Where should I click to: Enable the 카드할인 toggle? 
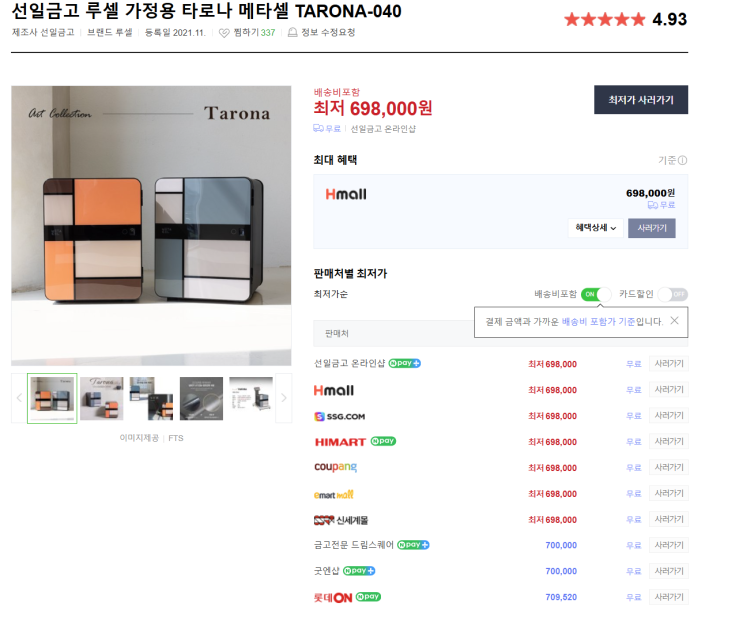[672, 294]
